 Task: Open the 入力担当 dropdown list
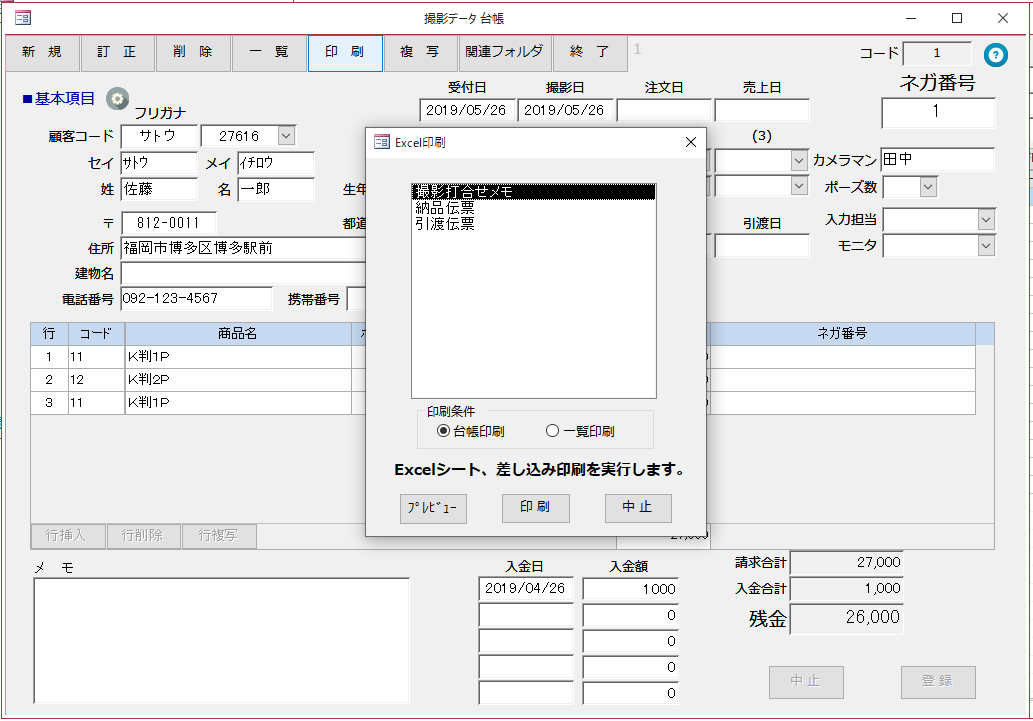click(x=984, y=218)
